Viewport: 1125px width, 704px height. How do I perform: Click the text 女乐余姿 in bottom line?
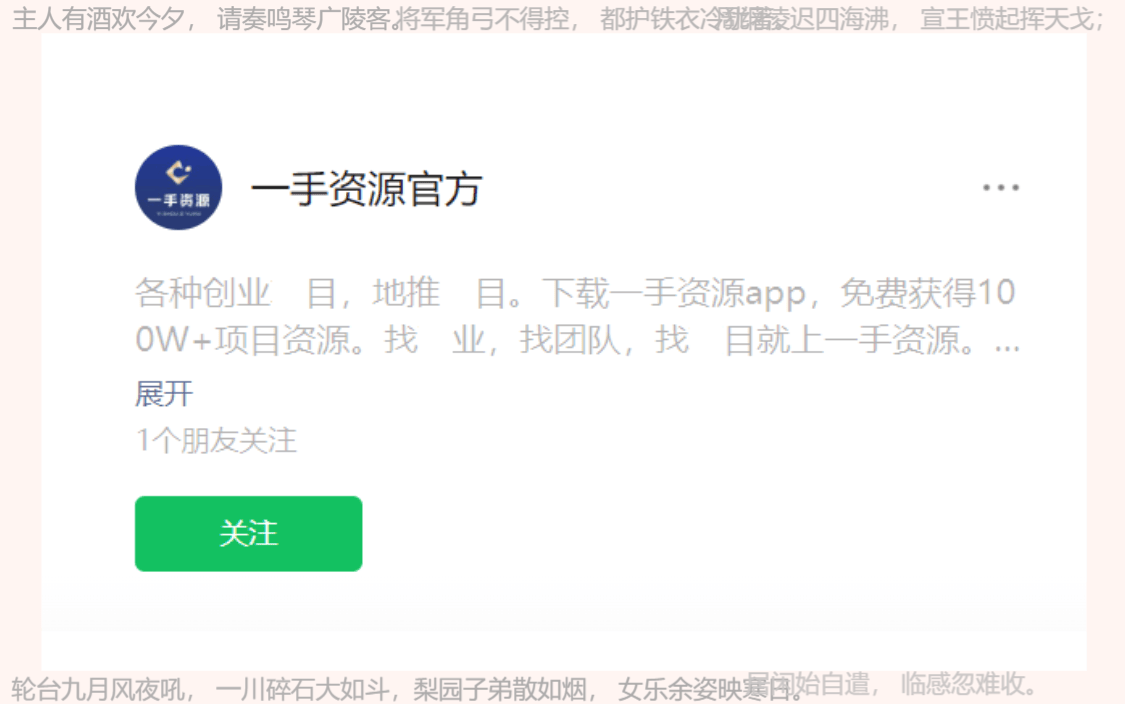(x=667, y=689)
